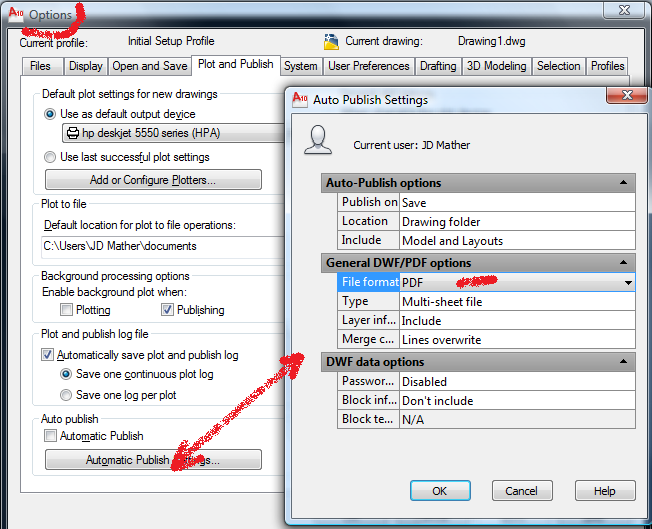
Task: Open the hp deskjet 5550 output device dropdown
Action: pyautogui.click(x=173, y=133)
